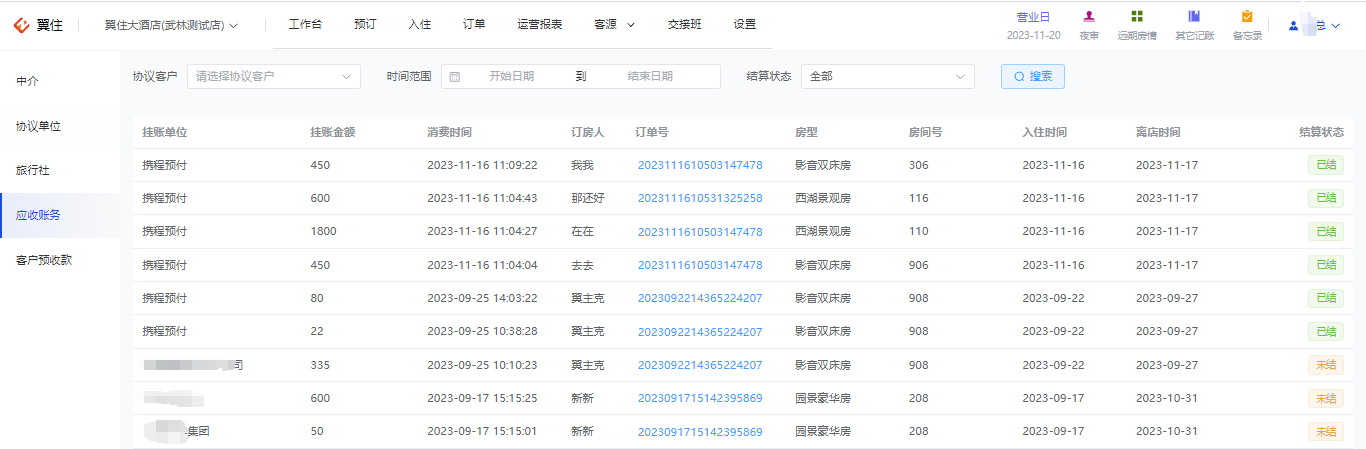Click 已结 status in room 116 row
The width and height of the screenshot is (1366, 449).
click(x=1325, y=198)
